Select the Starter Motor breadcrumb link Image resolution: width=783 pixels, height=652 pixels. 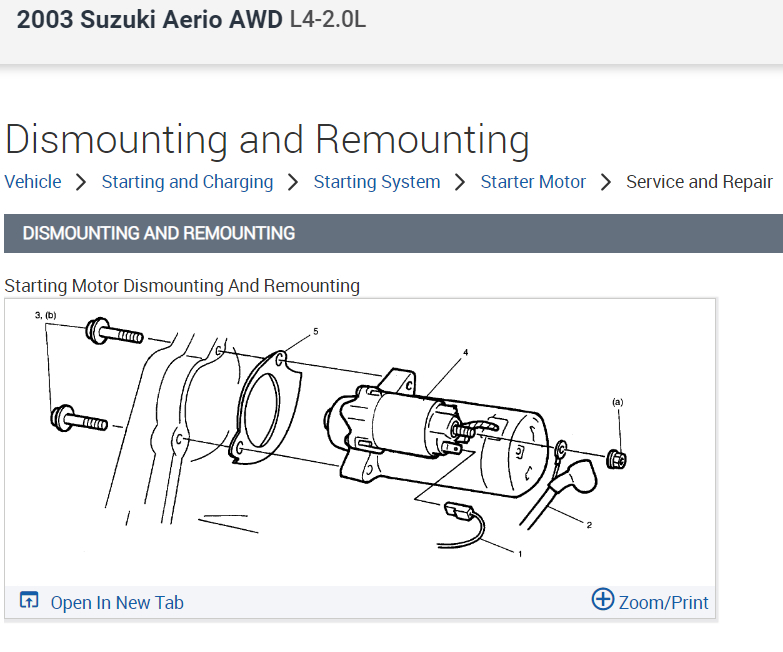click(x=533, y=182)
